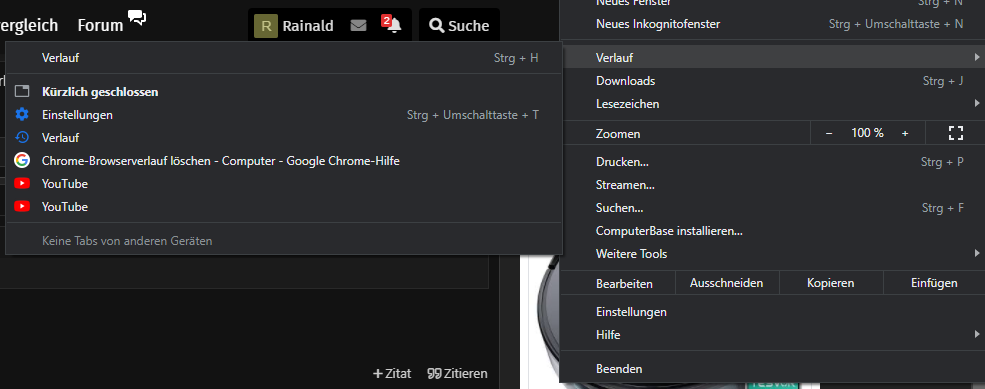This screenshot has width=985, height=389.
Task: Click the Hilfe submenu arrow
Action: coord(977,334)
